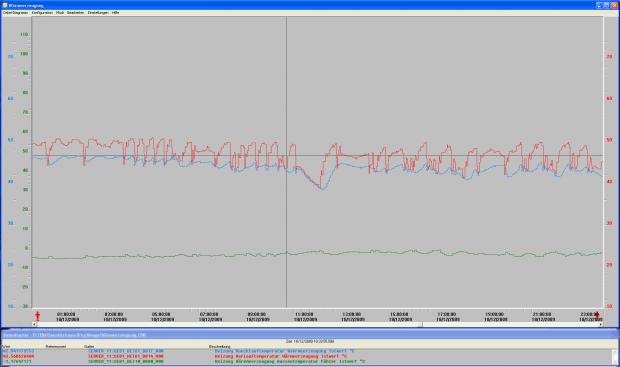Click the left arrow of the horizontal scrollbar

[x=34, y=324]
